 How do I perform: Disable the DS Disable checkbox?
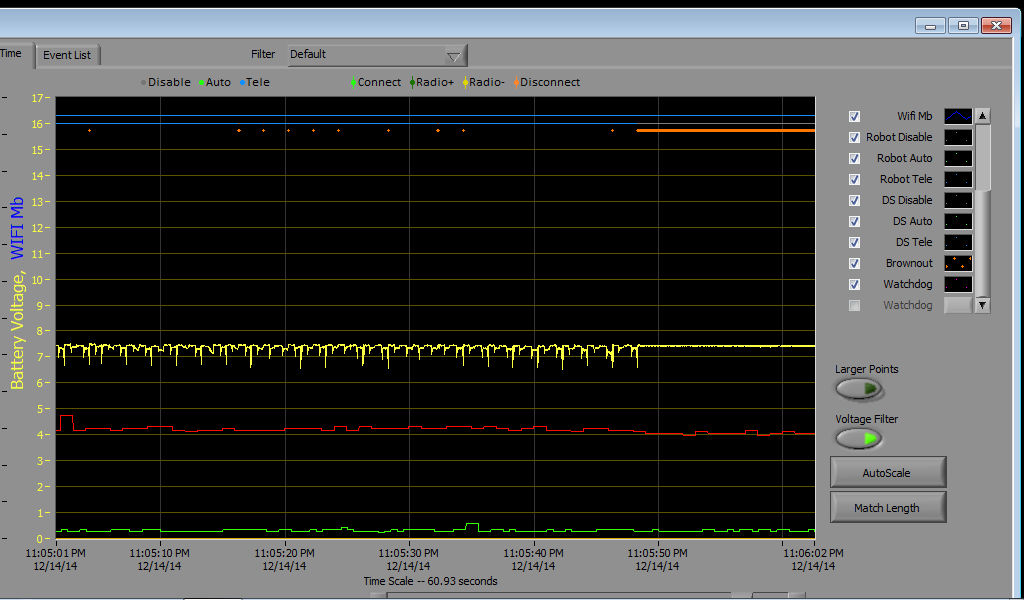click(x=854, y=200)
